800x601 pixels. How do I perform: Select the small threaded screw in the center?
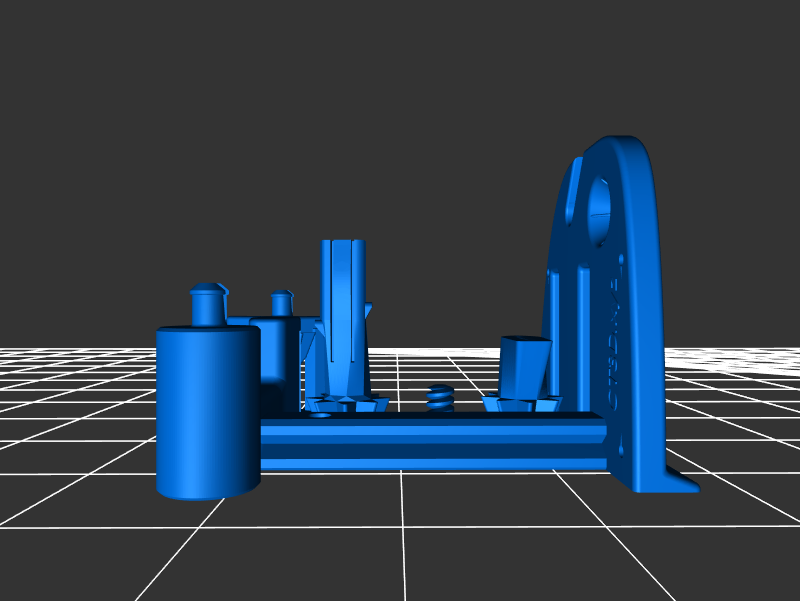click(x=440, y=398)
